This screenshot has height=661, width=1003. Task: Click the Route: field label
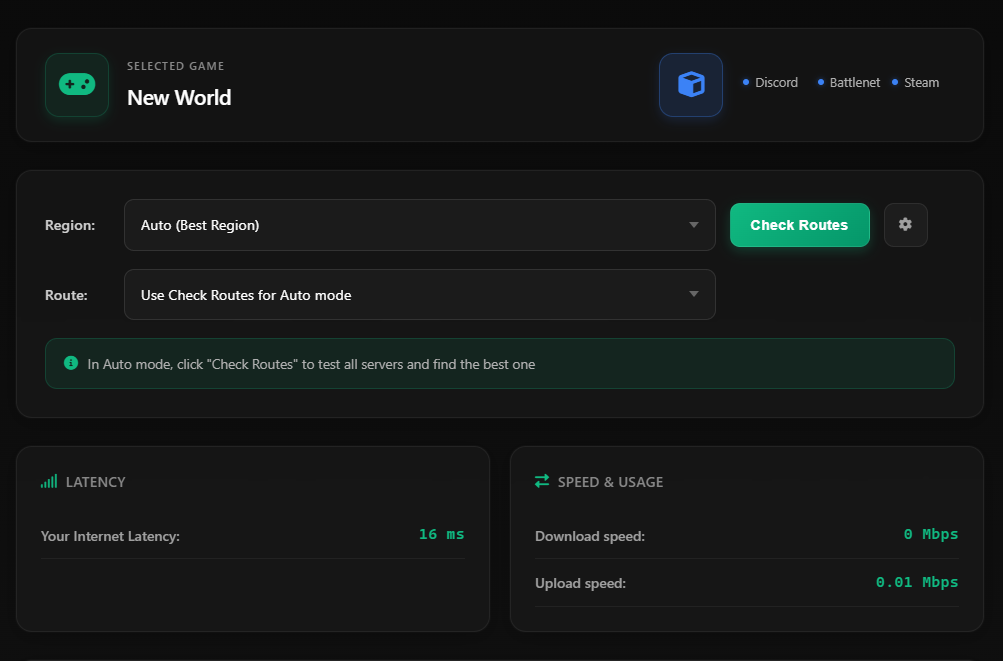click(66, 295)
